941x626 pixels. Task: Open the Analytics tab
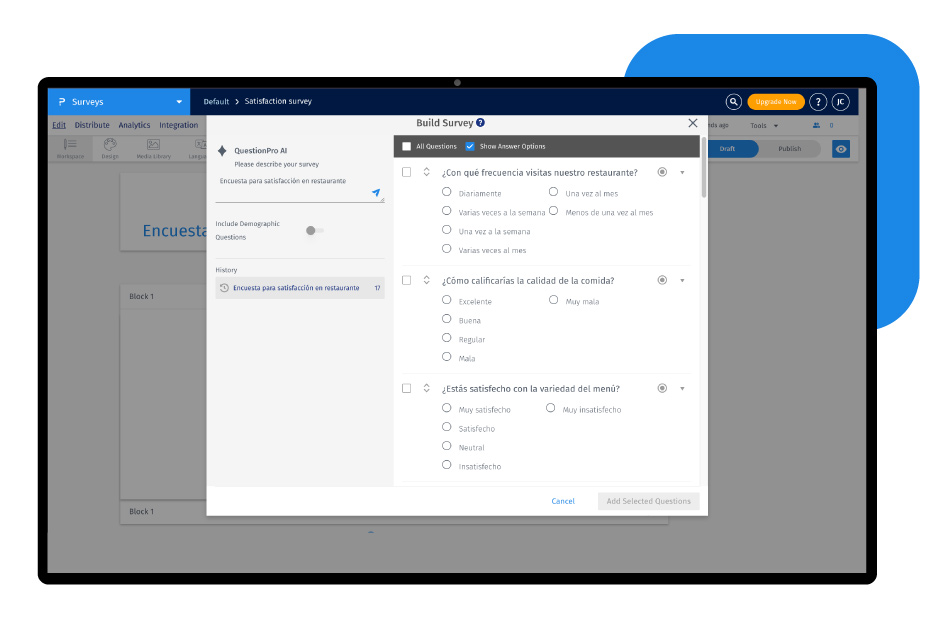134,125
